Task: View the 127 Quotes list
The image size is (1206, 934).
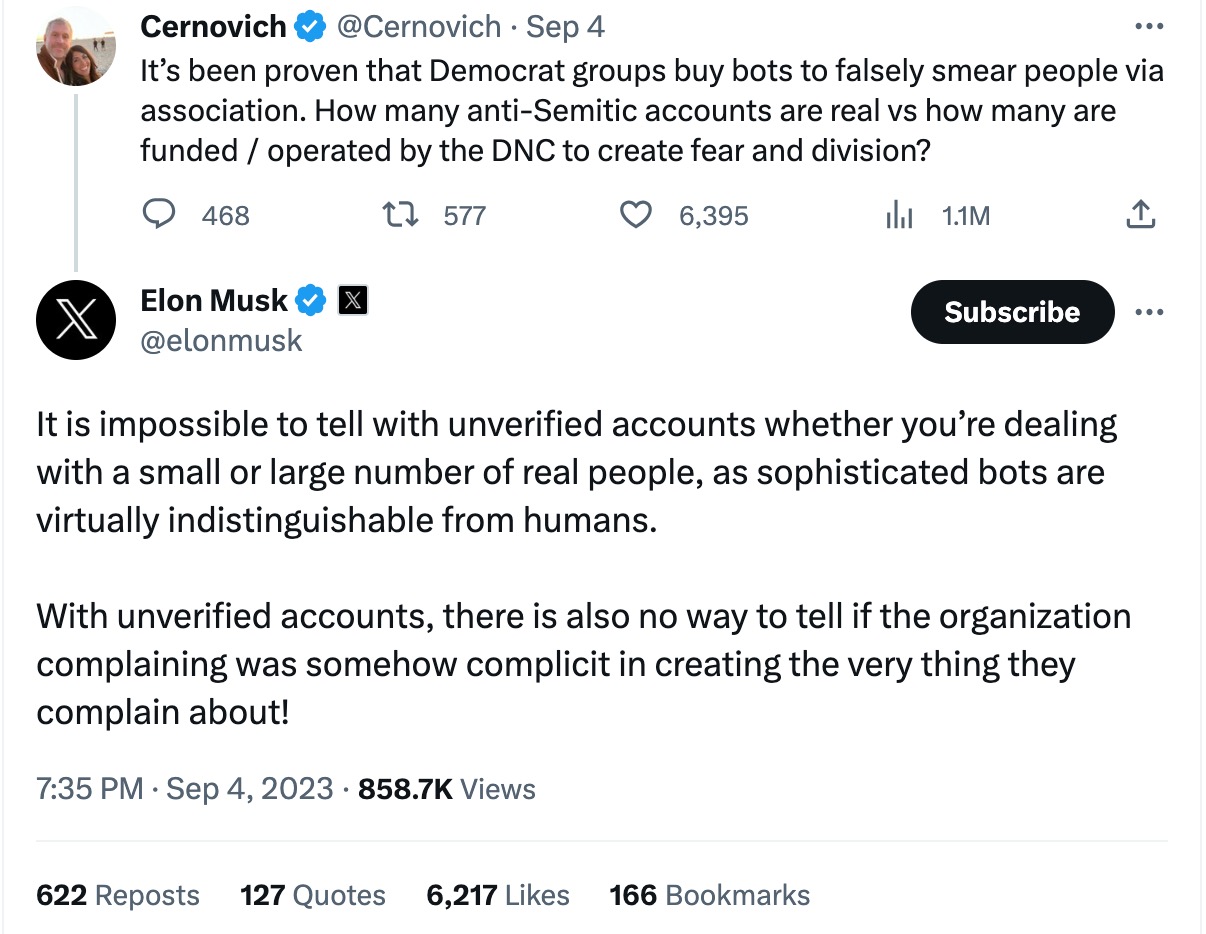Action: pos(312,895)
